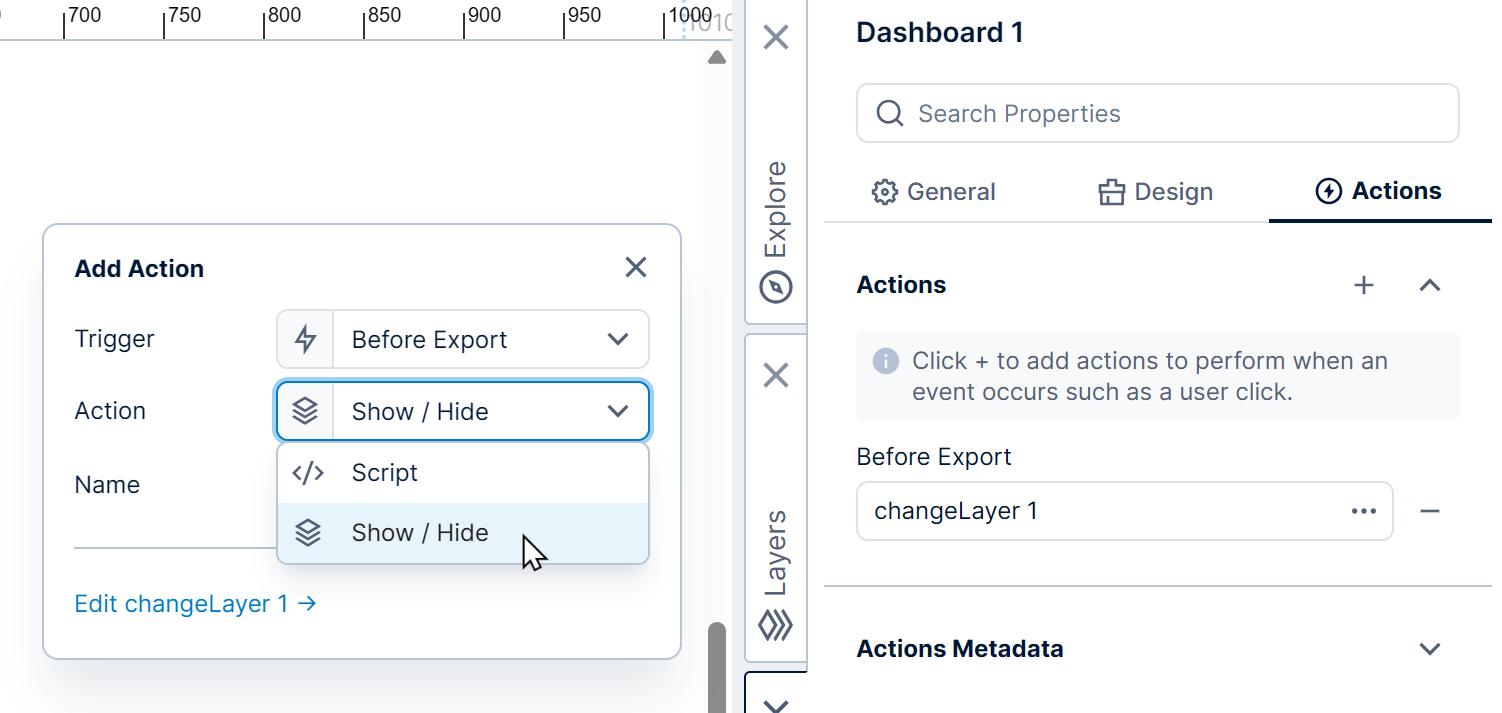Collapse the Actions section with the chevron

click(1429, 285)
